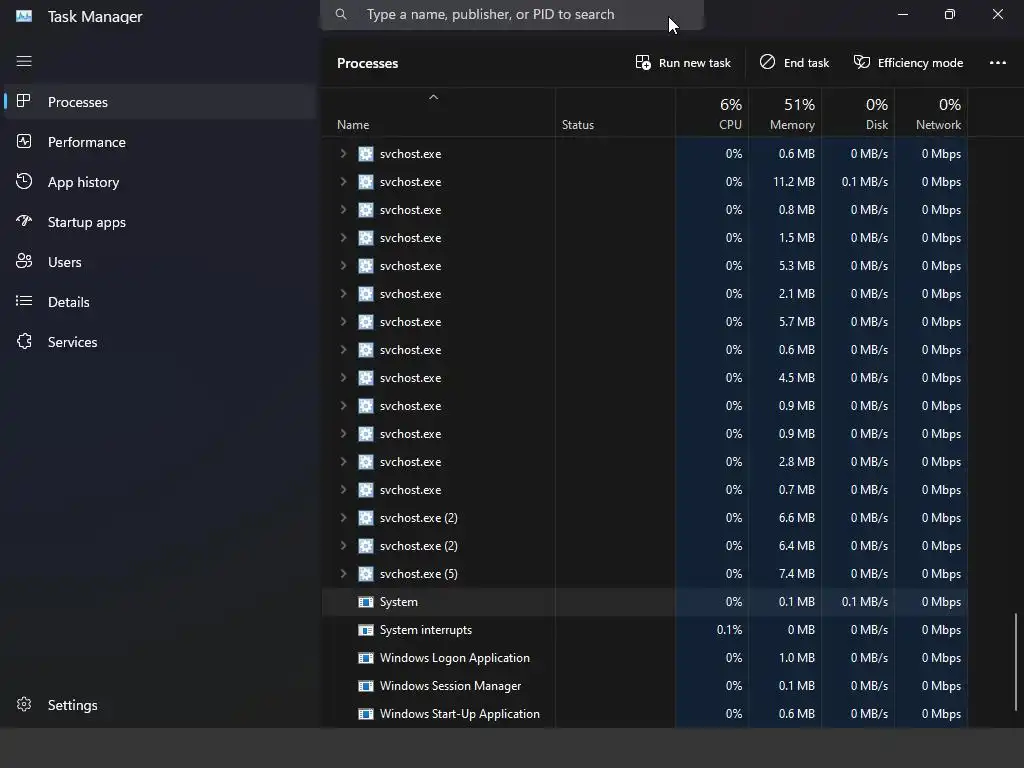This screenshot has width=1024, height=768.
Task: Select Windows Start-Up Application row
Action: coord(645,714)
